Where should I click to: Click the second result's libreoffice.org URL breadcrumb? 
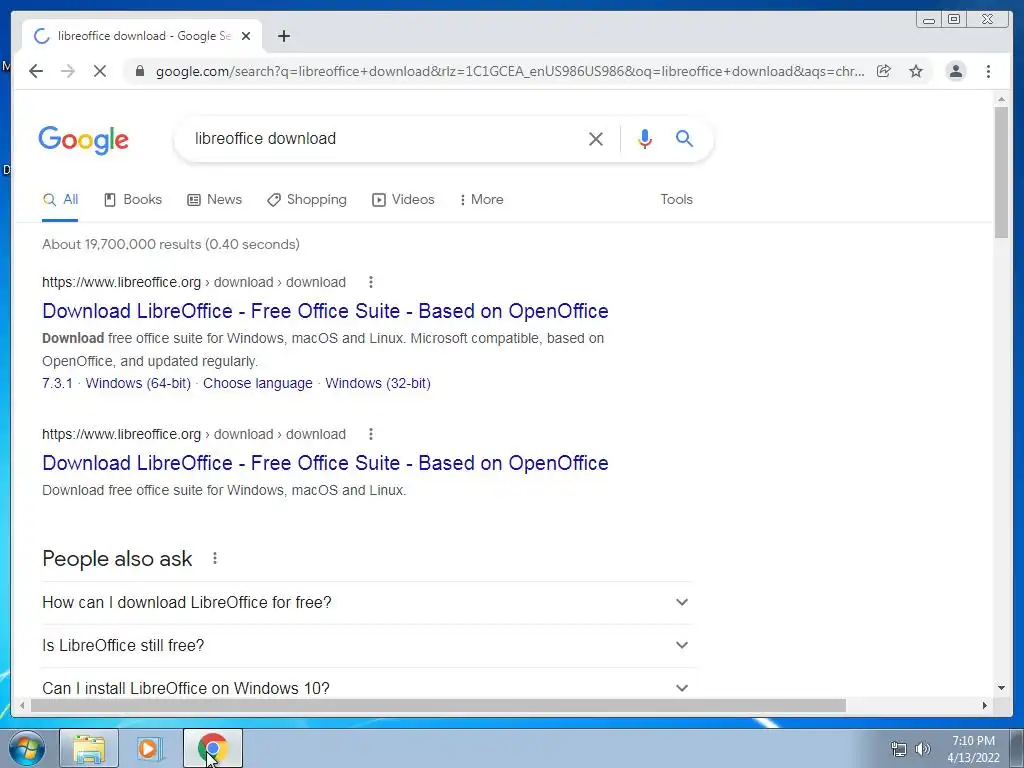click(194, 434)
